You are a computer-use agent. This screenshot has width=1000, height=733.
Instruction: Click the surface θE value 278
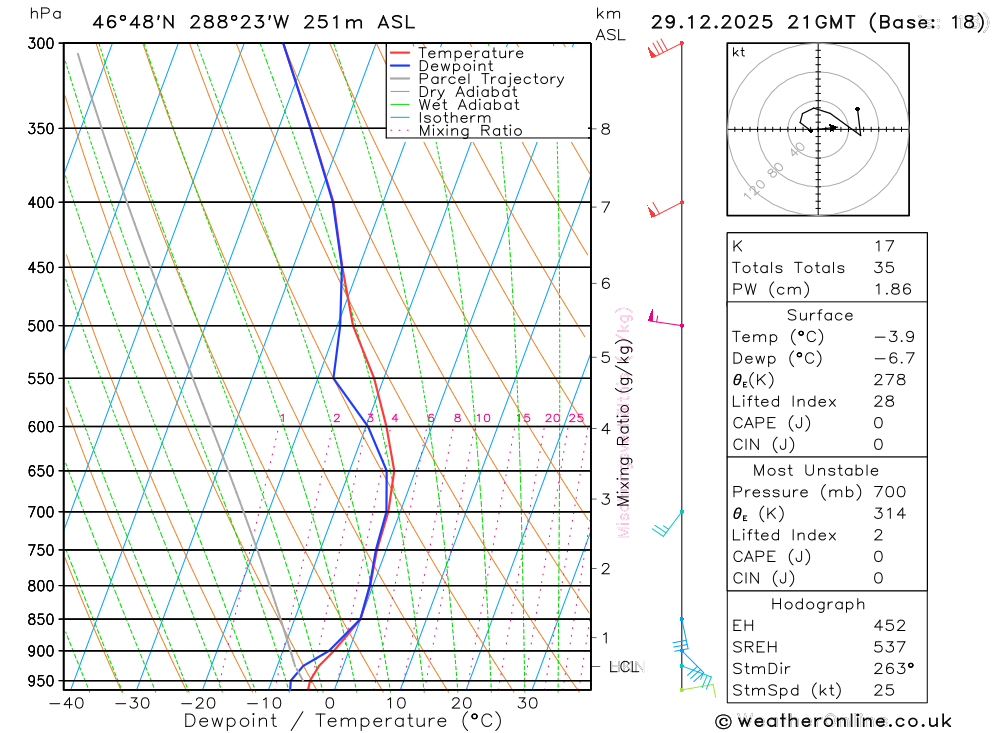point(890,380)
